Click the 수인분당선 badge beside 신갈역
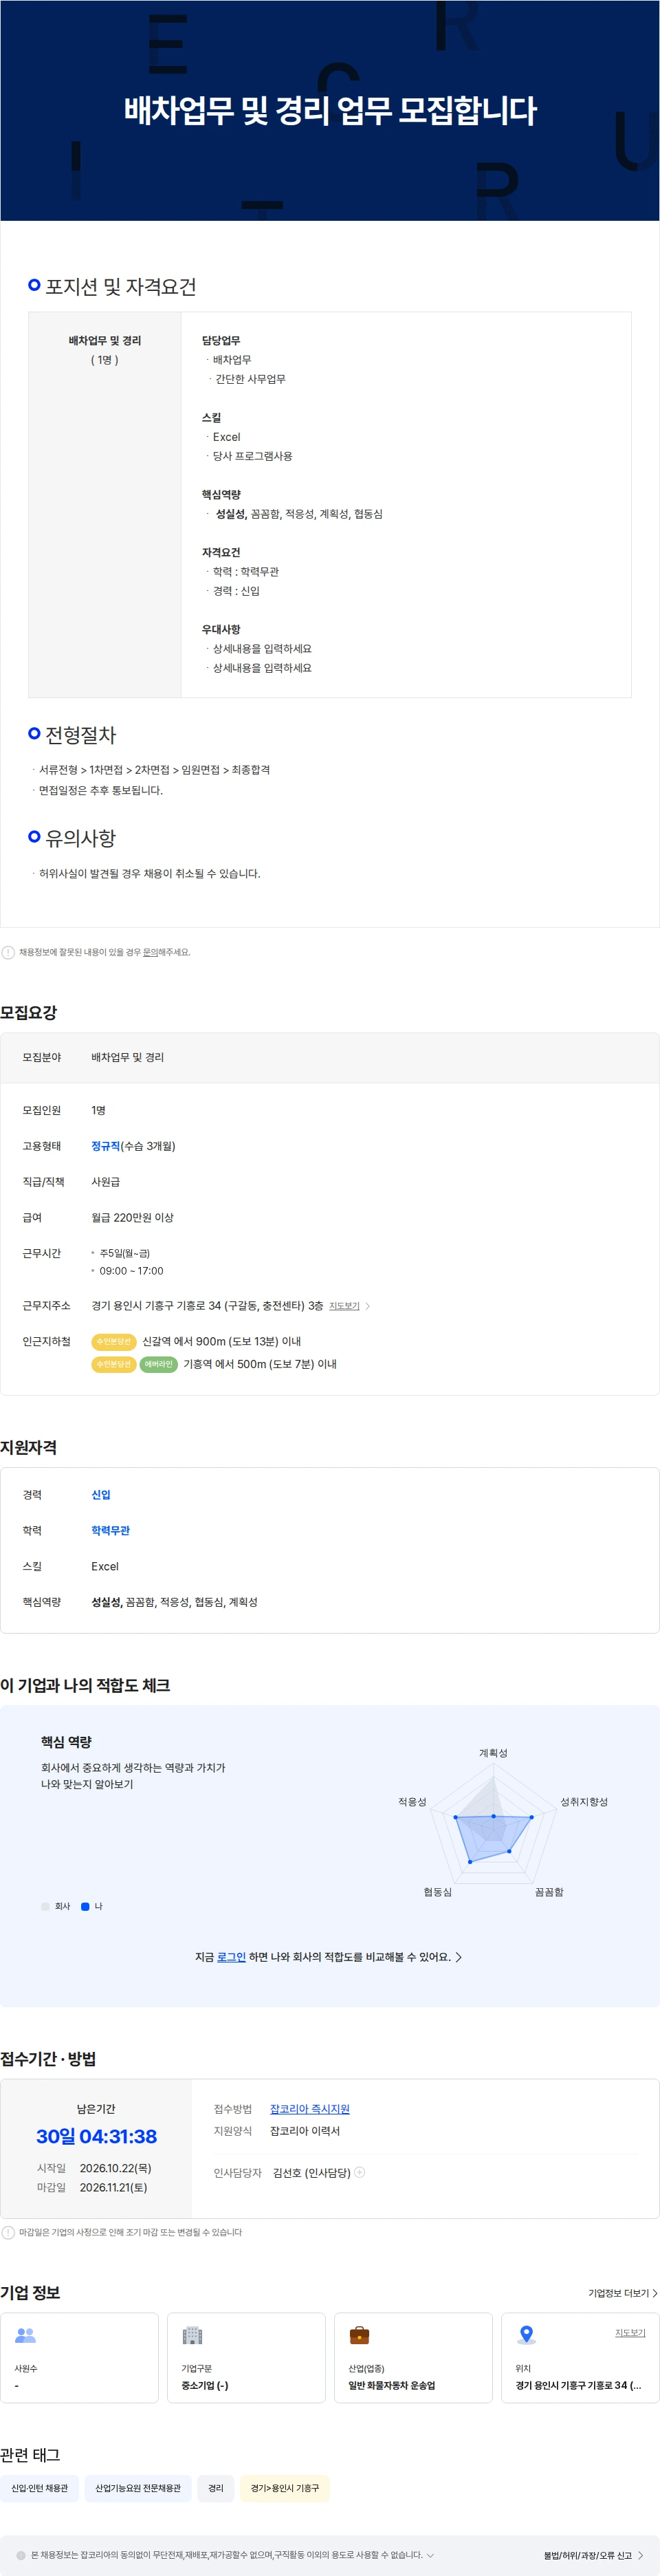Image resolution: width=660 pixels, height=2576 pixels. (x=113, y=1341)
